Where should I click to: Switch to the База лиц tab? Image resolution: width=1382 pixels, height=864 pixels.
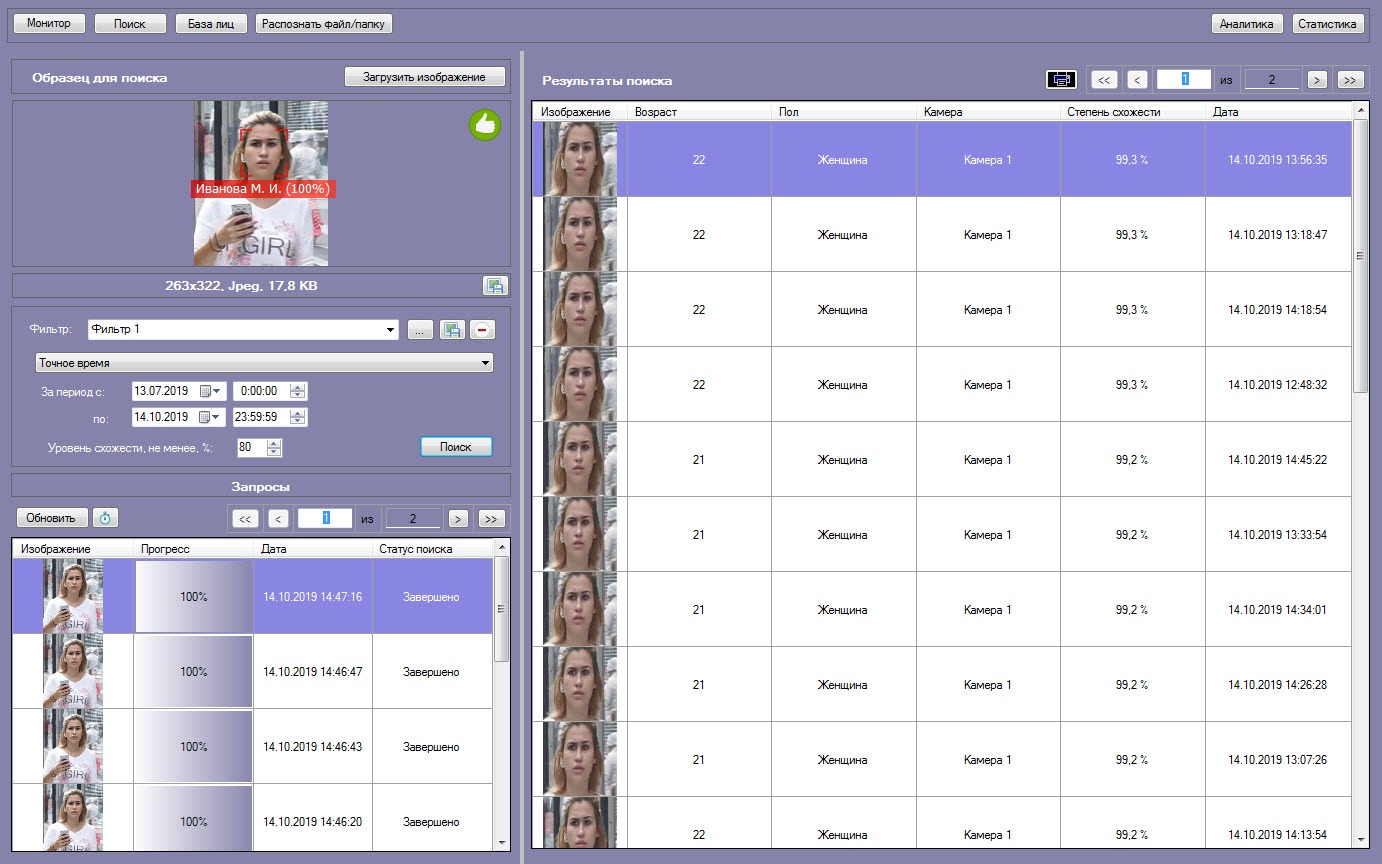211,23
